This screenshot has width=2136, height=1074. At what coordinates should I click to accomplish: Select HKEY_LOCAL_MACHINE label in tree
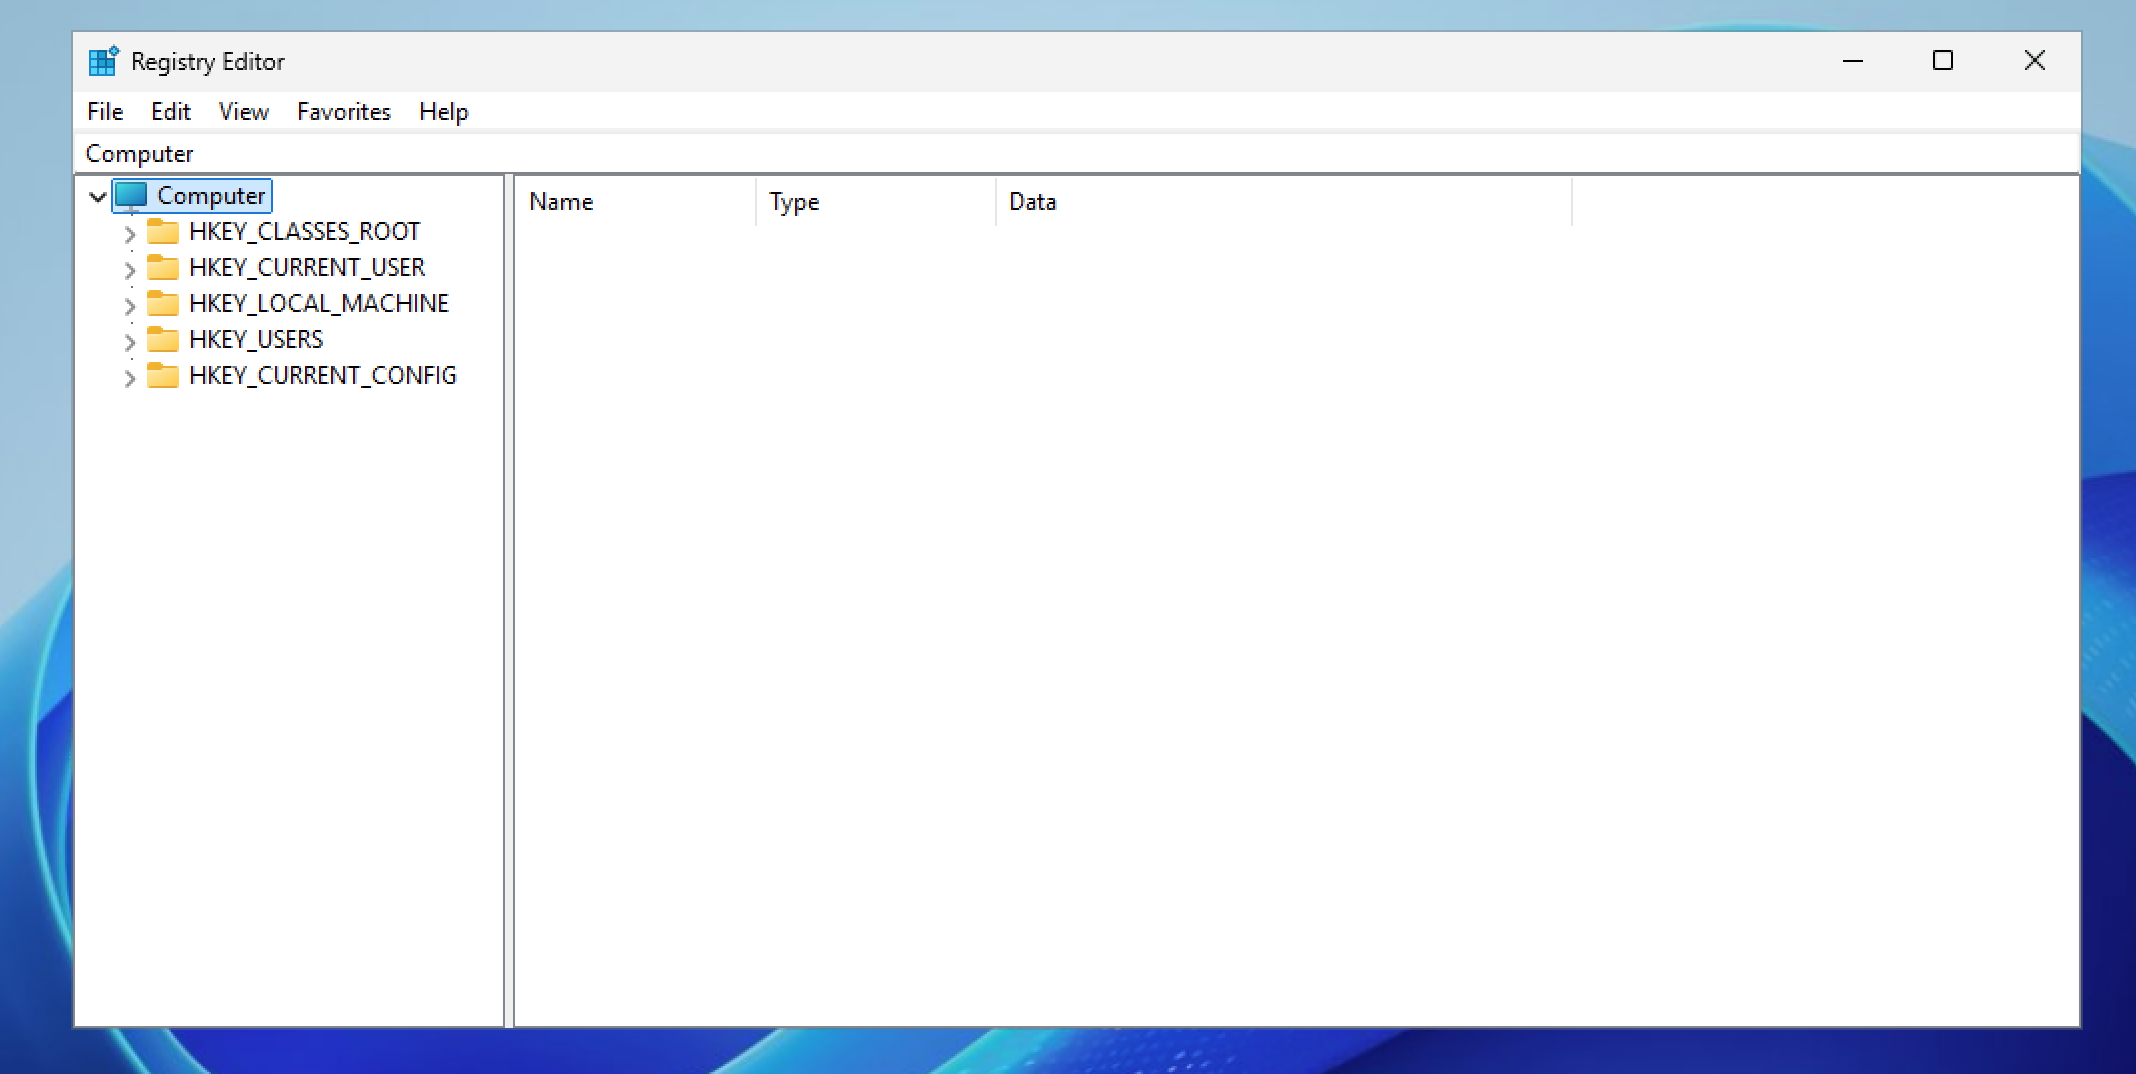(x=319, y=303)
